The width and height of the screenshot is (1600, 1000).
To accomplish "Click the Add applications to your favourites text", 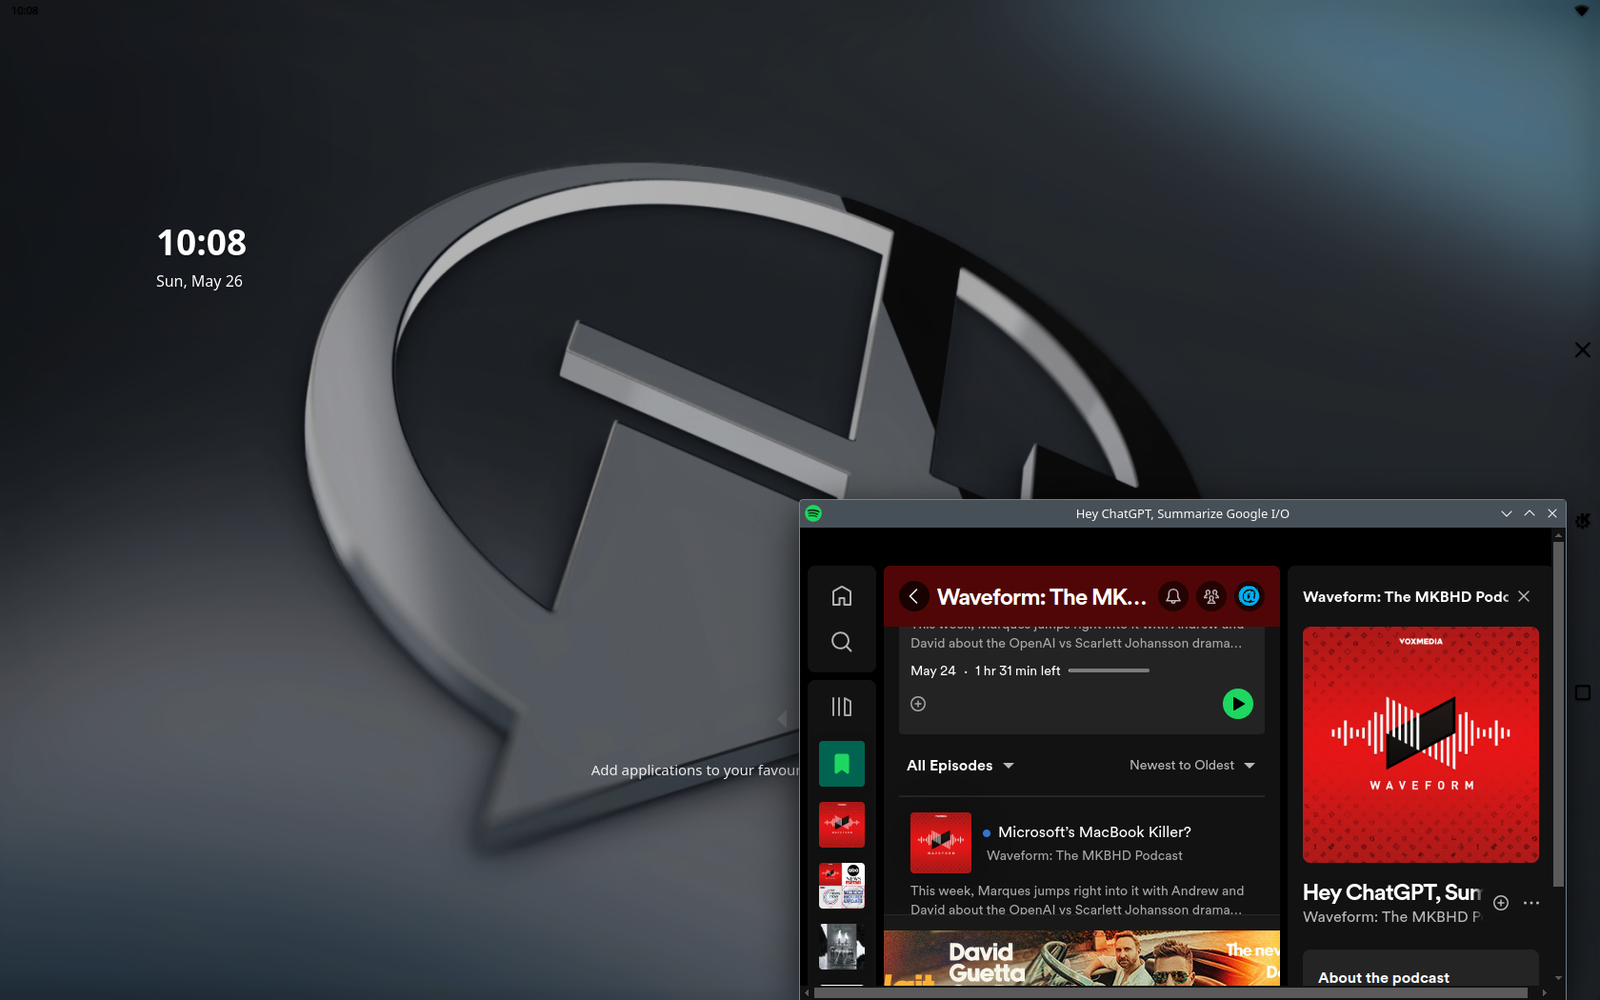I will (695, 771).
